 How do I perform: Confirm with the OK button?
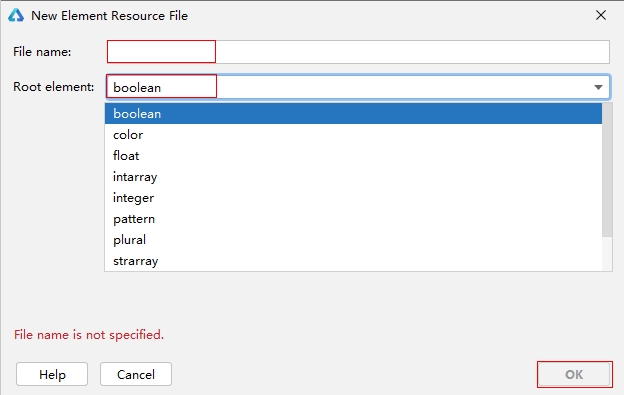pos(574,374)
